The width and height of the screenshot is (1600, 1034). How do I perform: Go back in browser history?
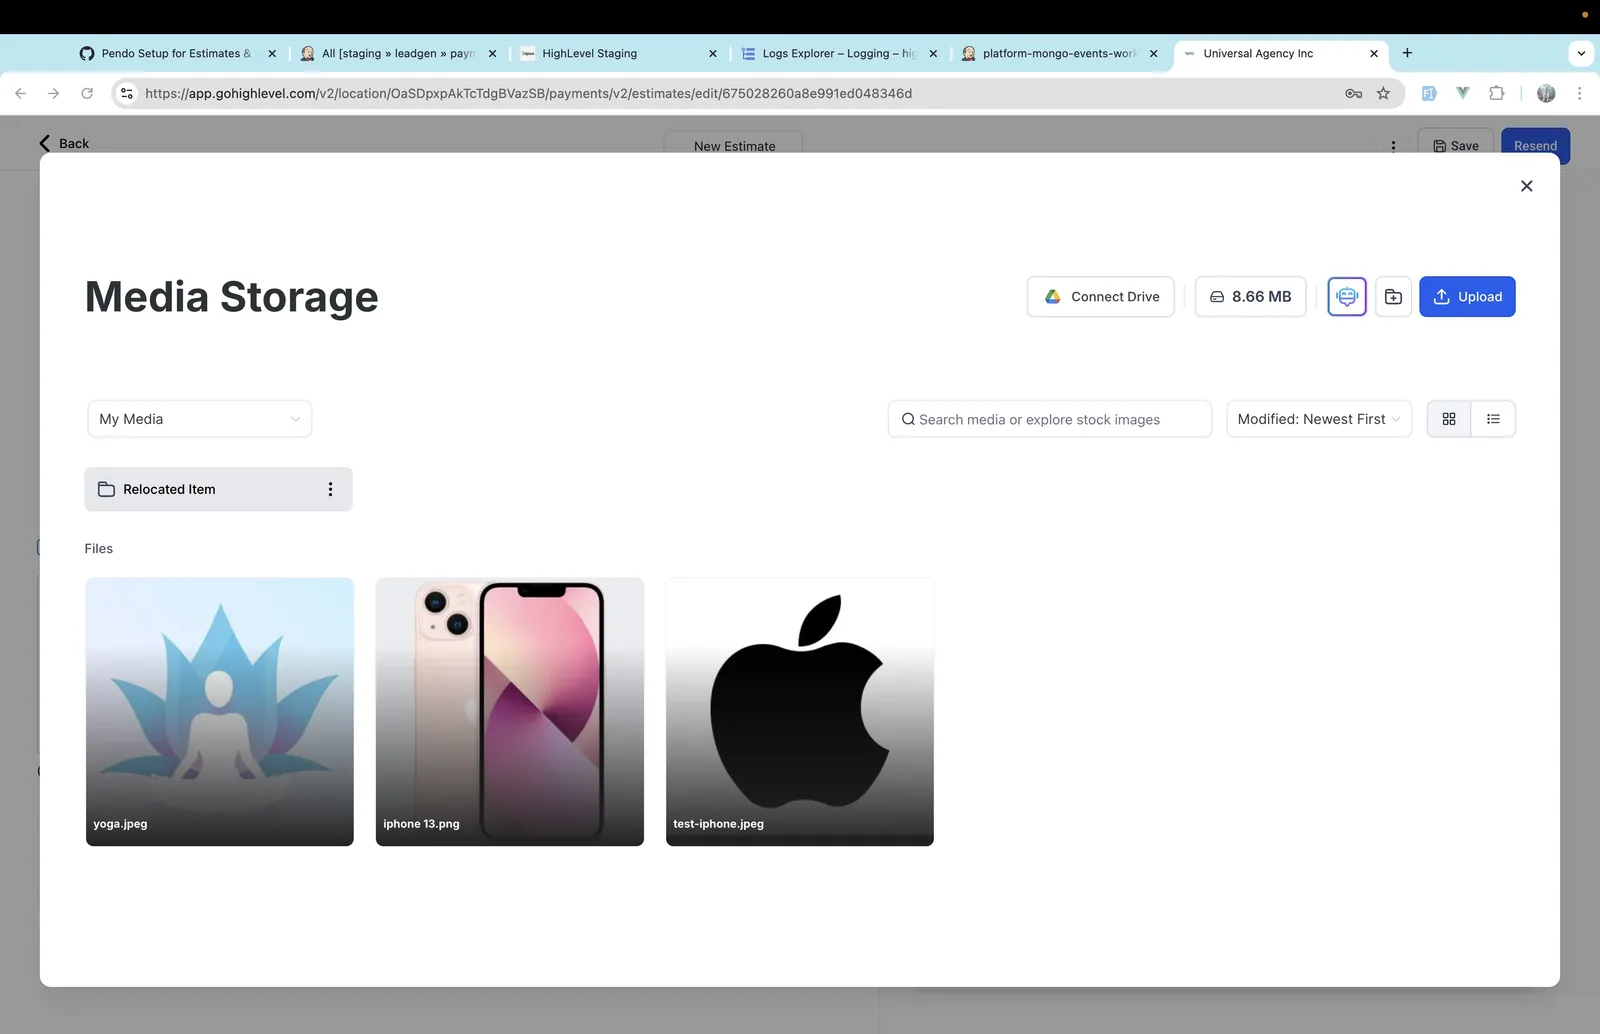pos(21,93)
